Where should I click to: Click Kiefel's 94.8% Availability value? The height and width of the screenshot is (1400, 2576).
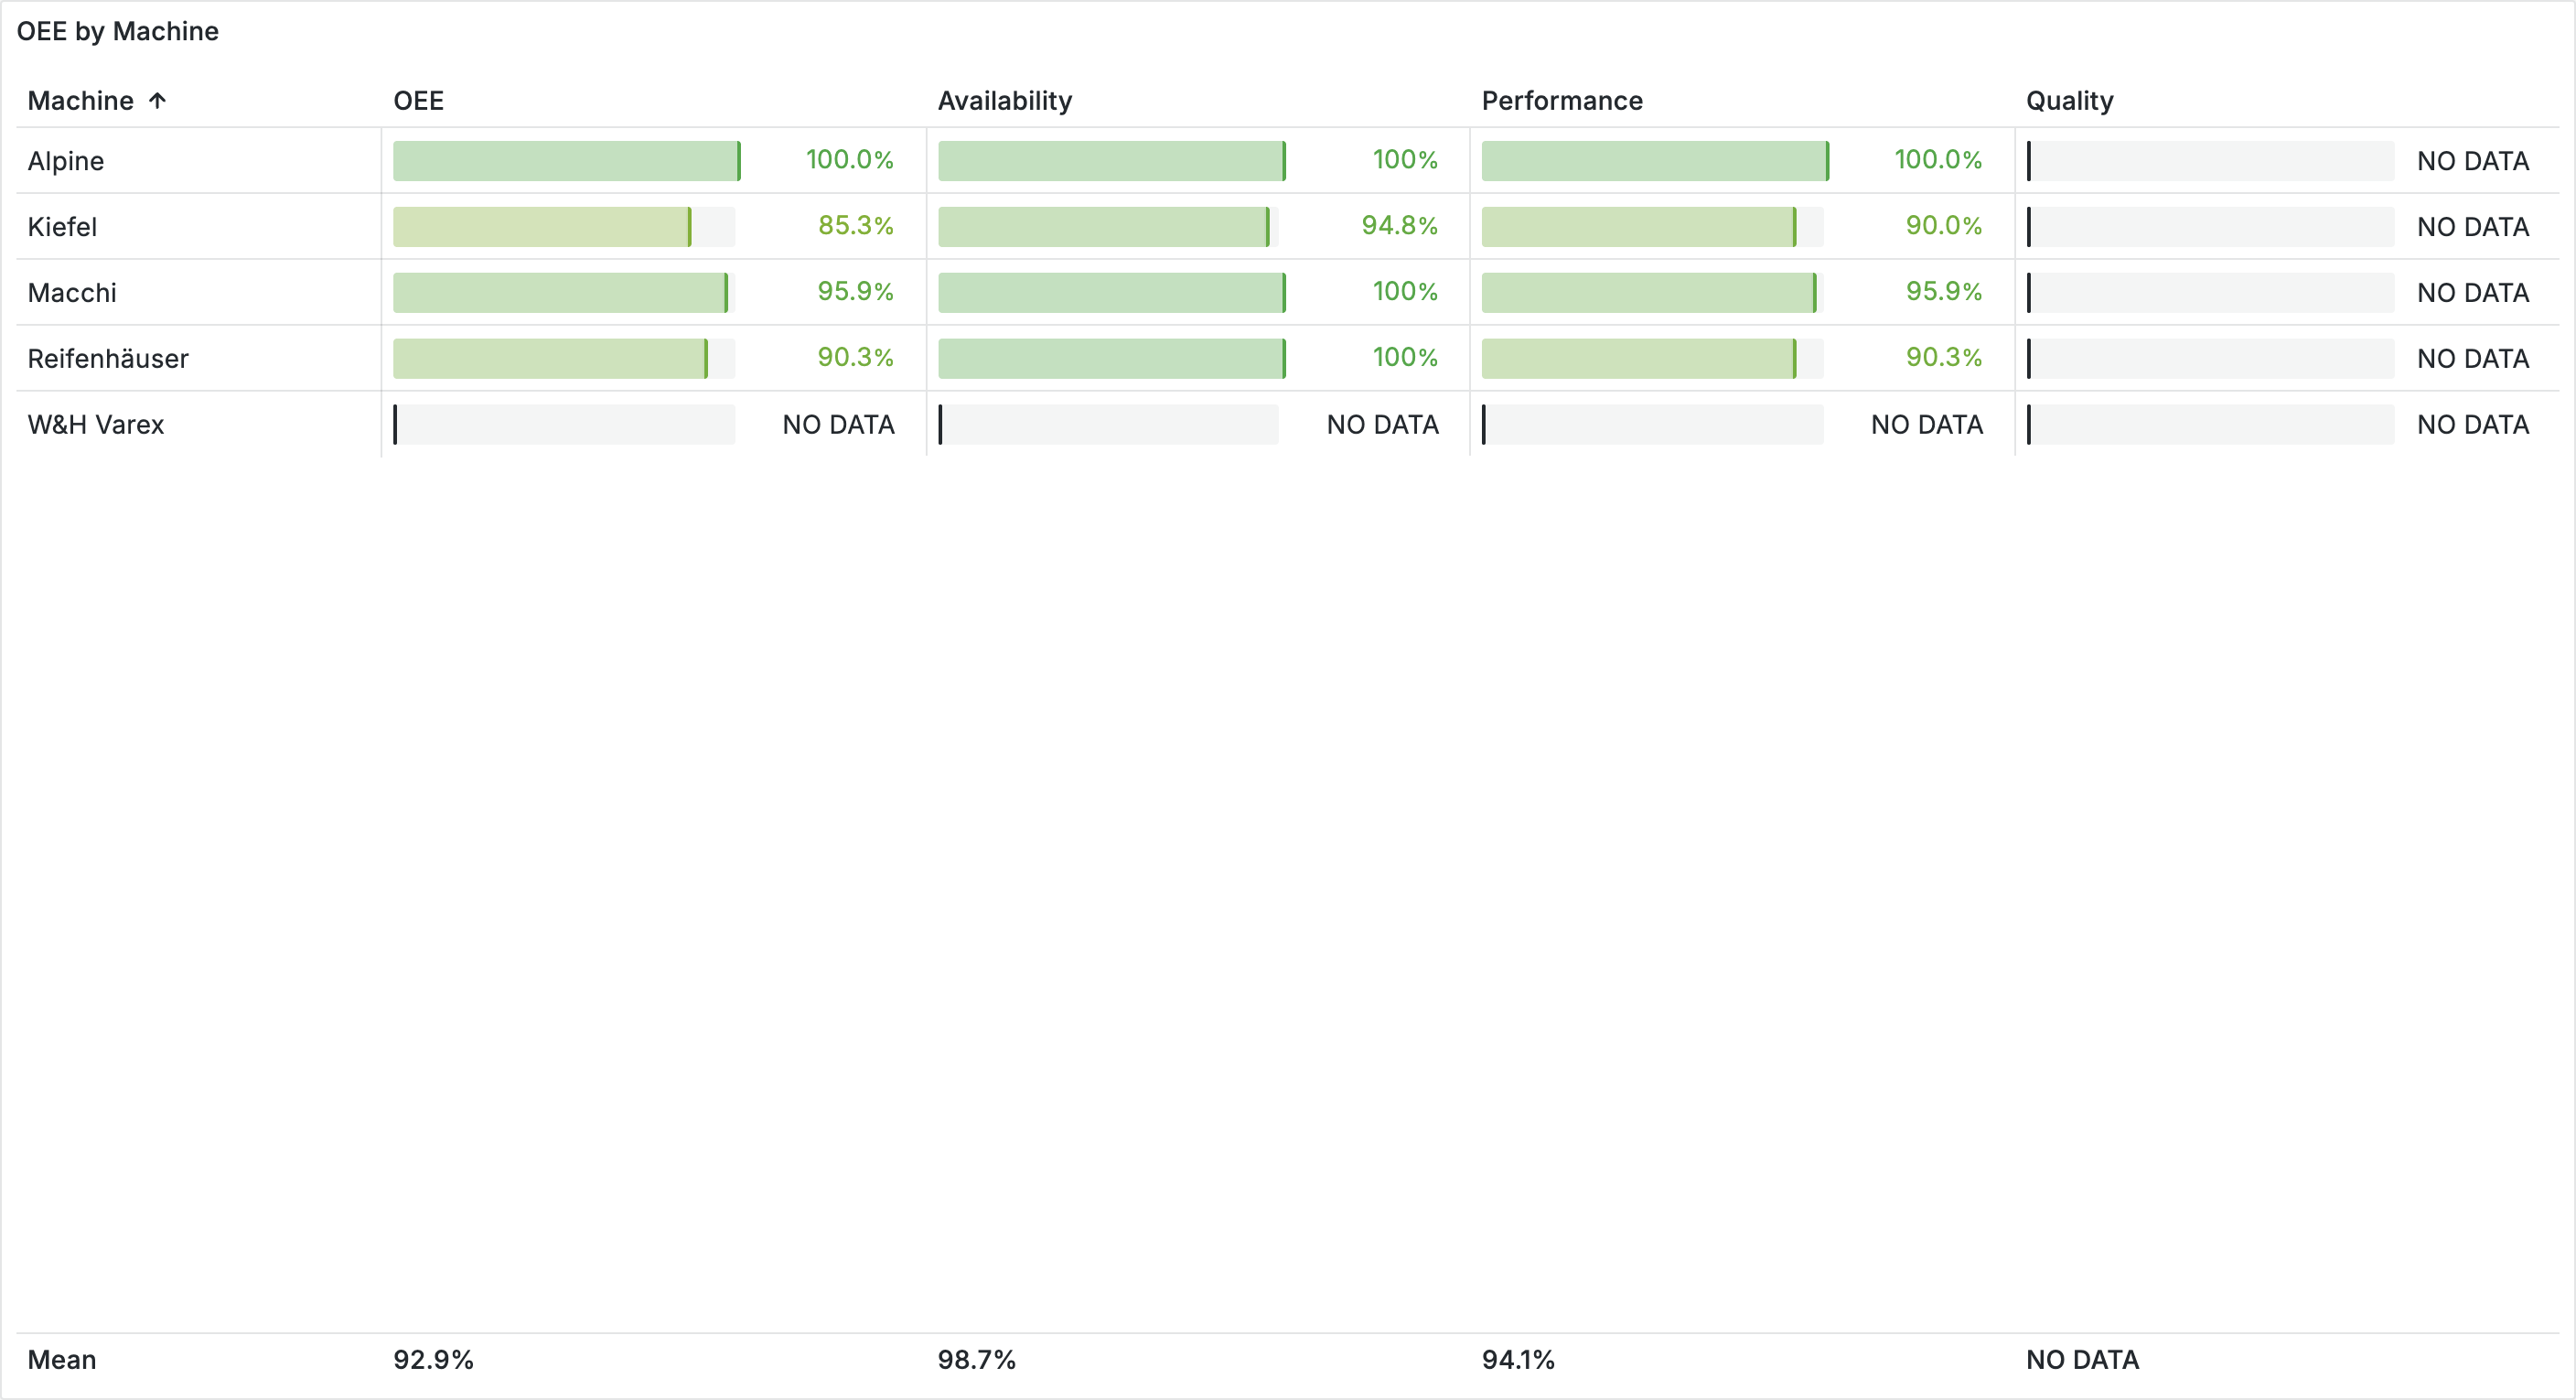click(1398, 226)
